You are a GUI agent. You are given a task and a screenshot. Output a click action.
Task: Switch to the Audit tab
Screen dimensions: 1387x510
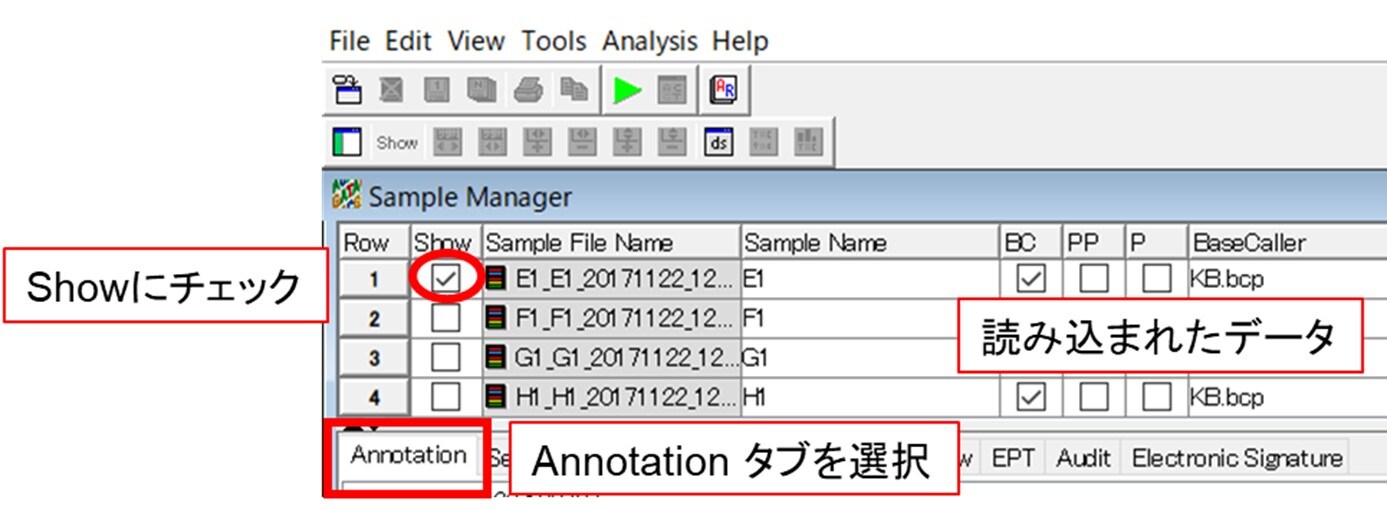1084,458
